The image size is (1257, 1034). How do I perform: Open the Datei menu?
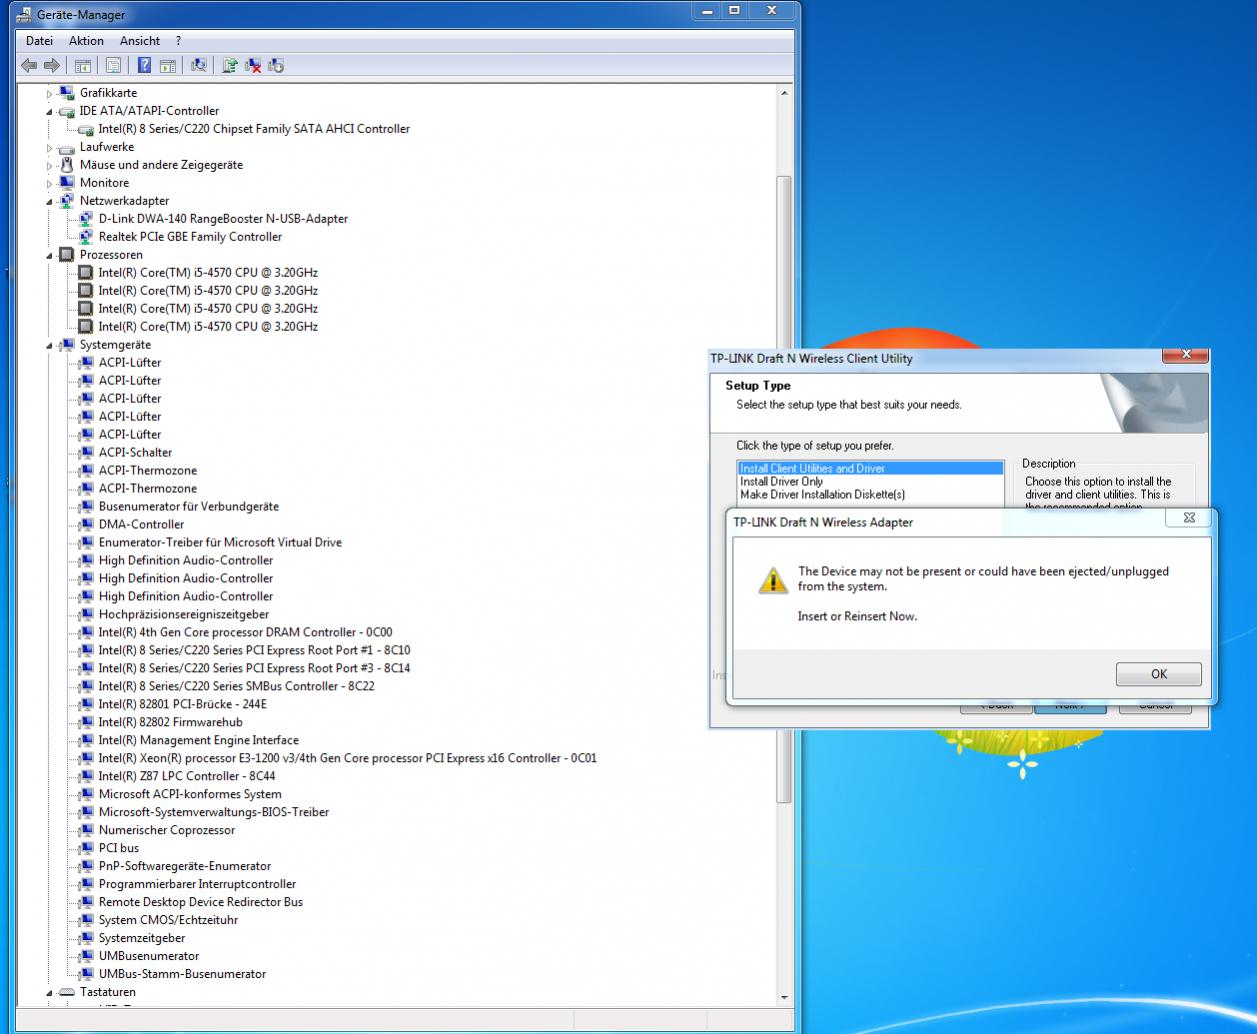(x=40, y=41)
